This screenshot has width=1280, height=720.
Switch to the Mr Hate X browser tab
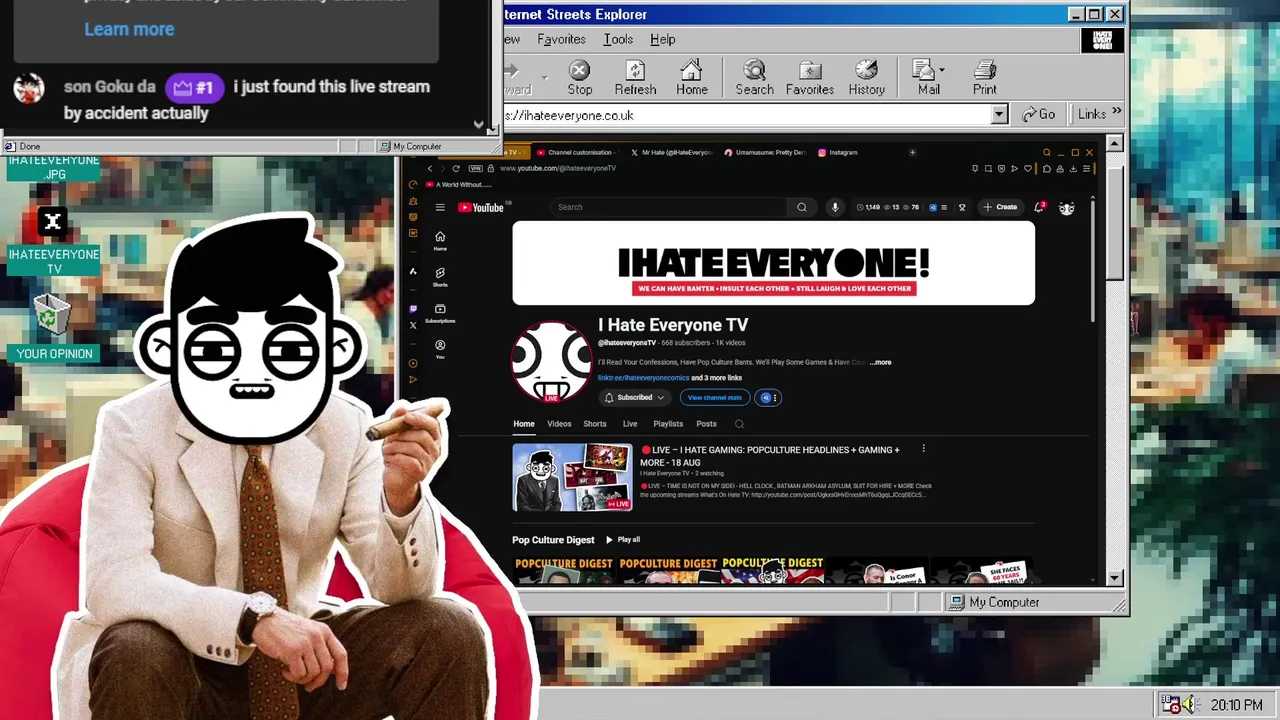pos(671,152)
